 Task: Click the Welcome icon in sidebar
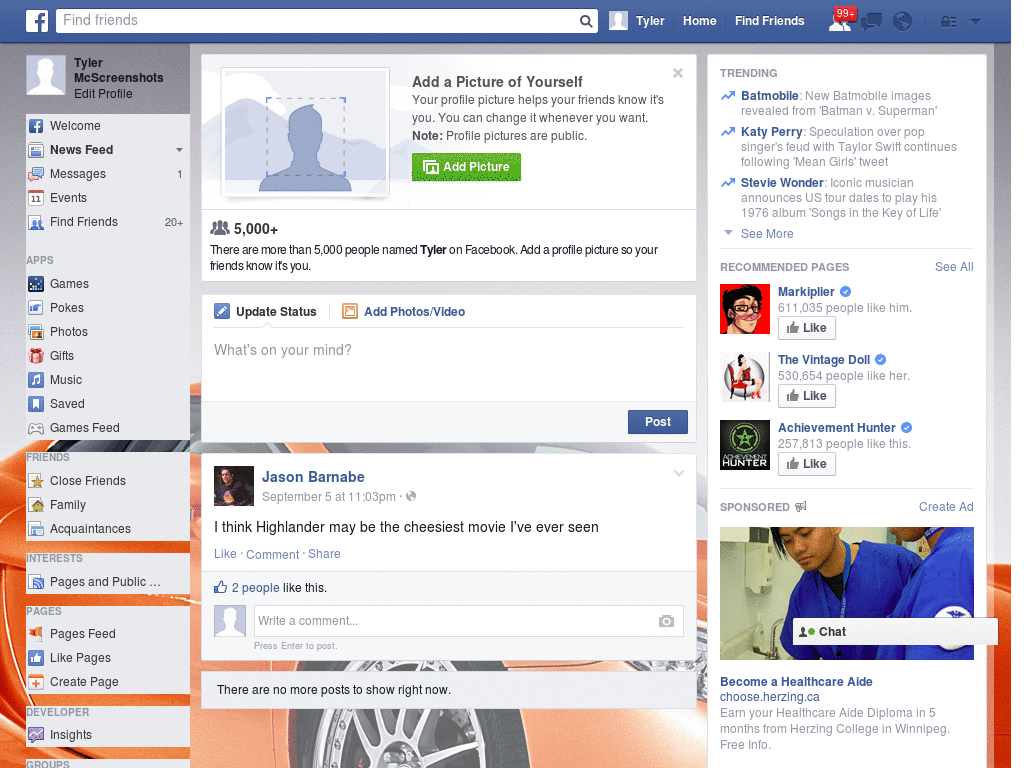36,126
